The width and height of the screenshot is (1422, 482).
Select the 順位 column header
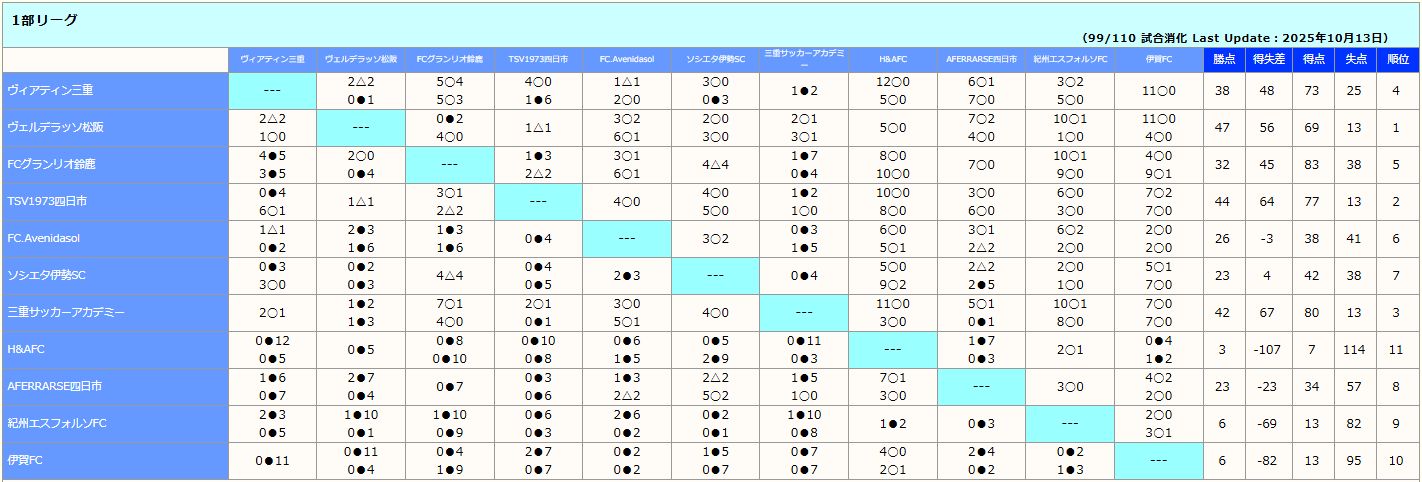pos(1399,60)
